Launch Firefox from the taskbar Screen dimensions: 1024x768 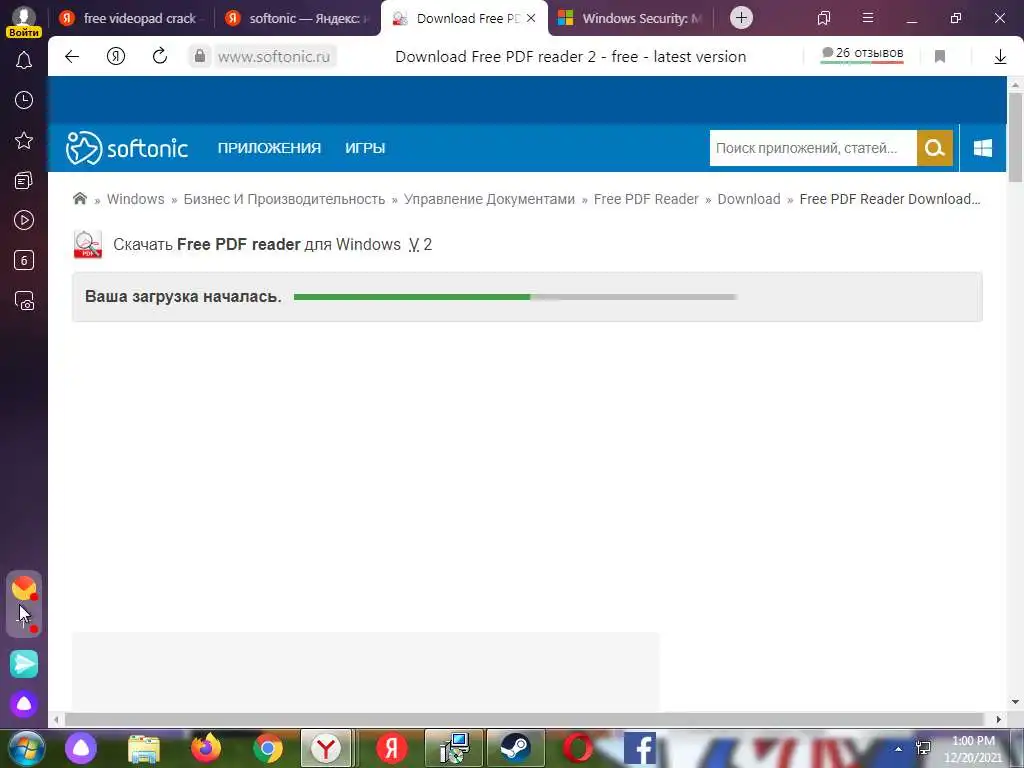click(x=206, y=748)
